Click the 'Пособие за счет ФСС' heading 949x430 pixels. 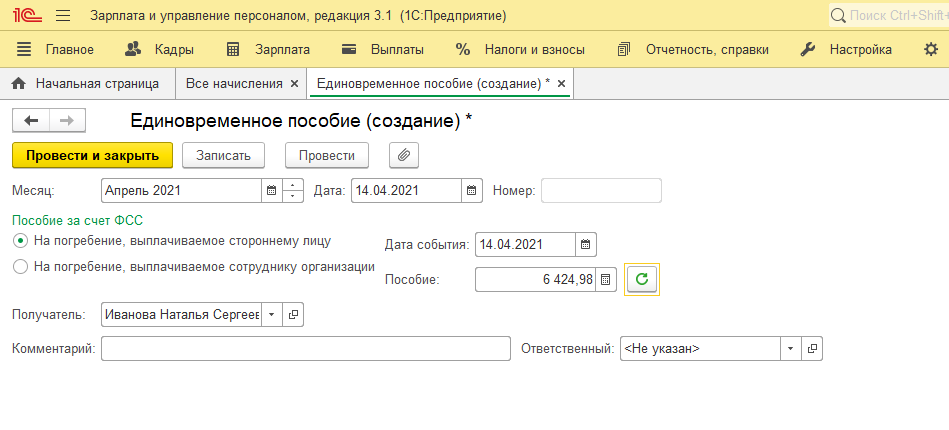point(77,220)
